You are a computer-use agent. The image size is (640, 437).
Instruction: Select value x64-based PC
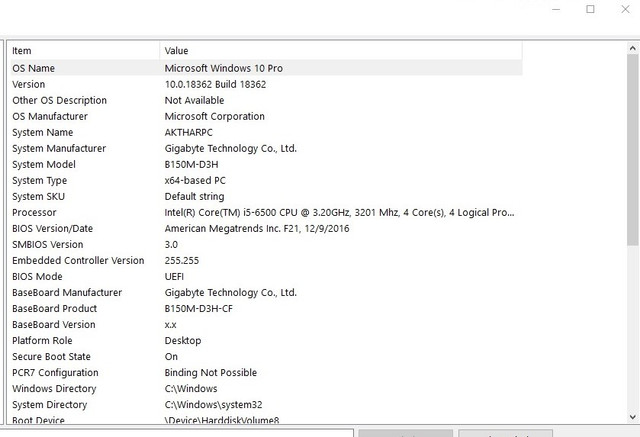click(195, 180)
